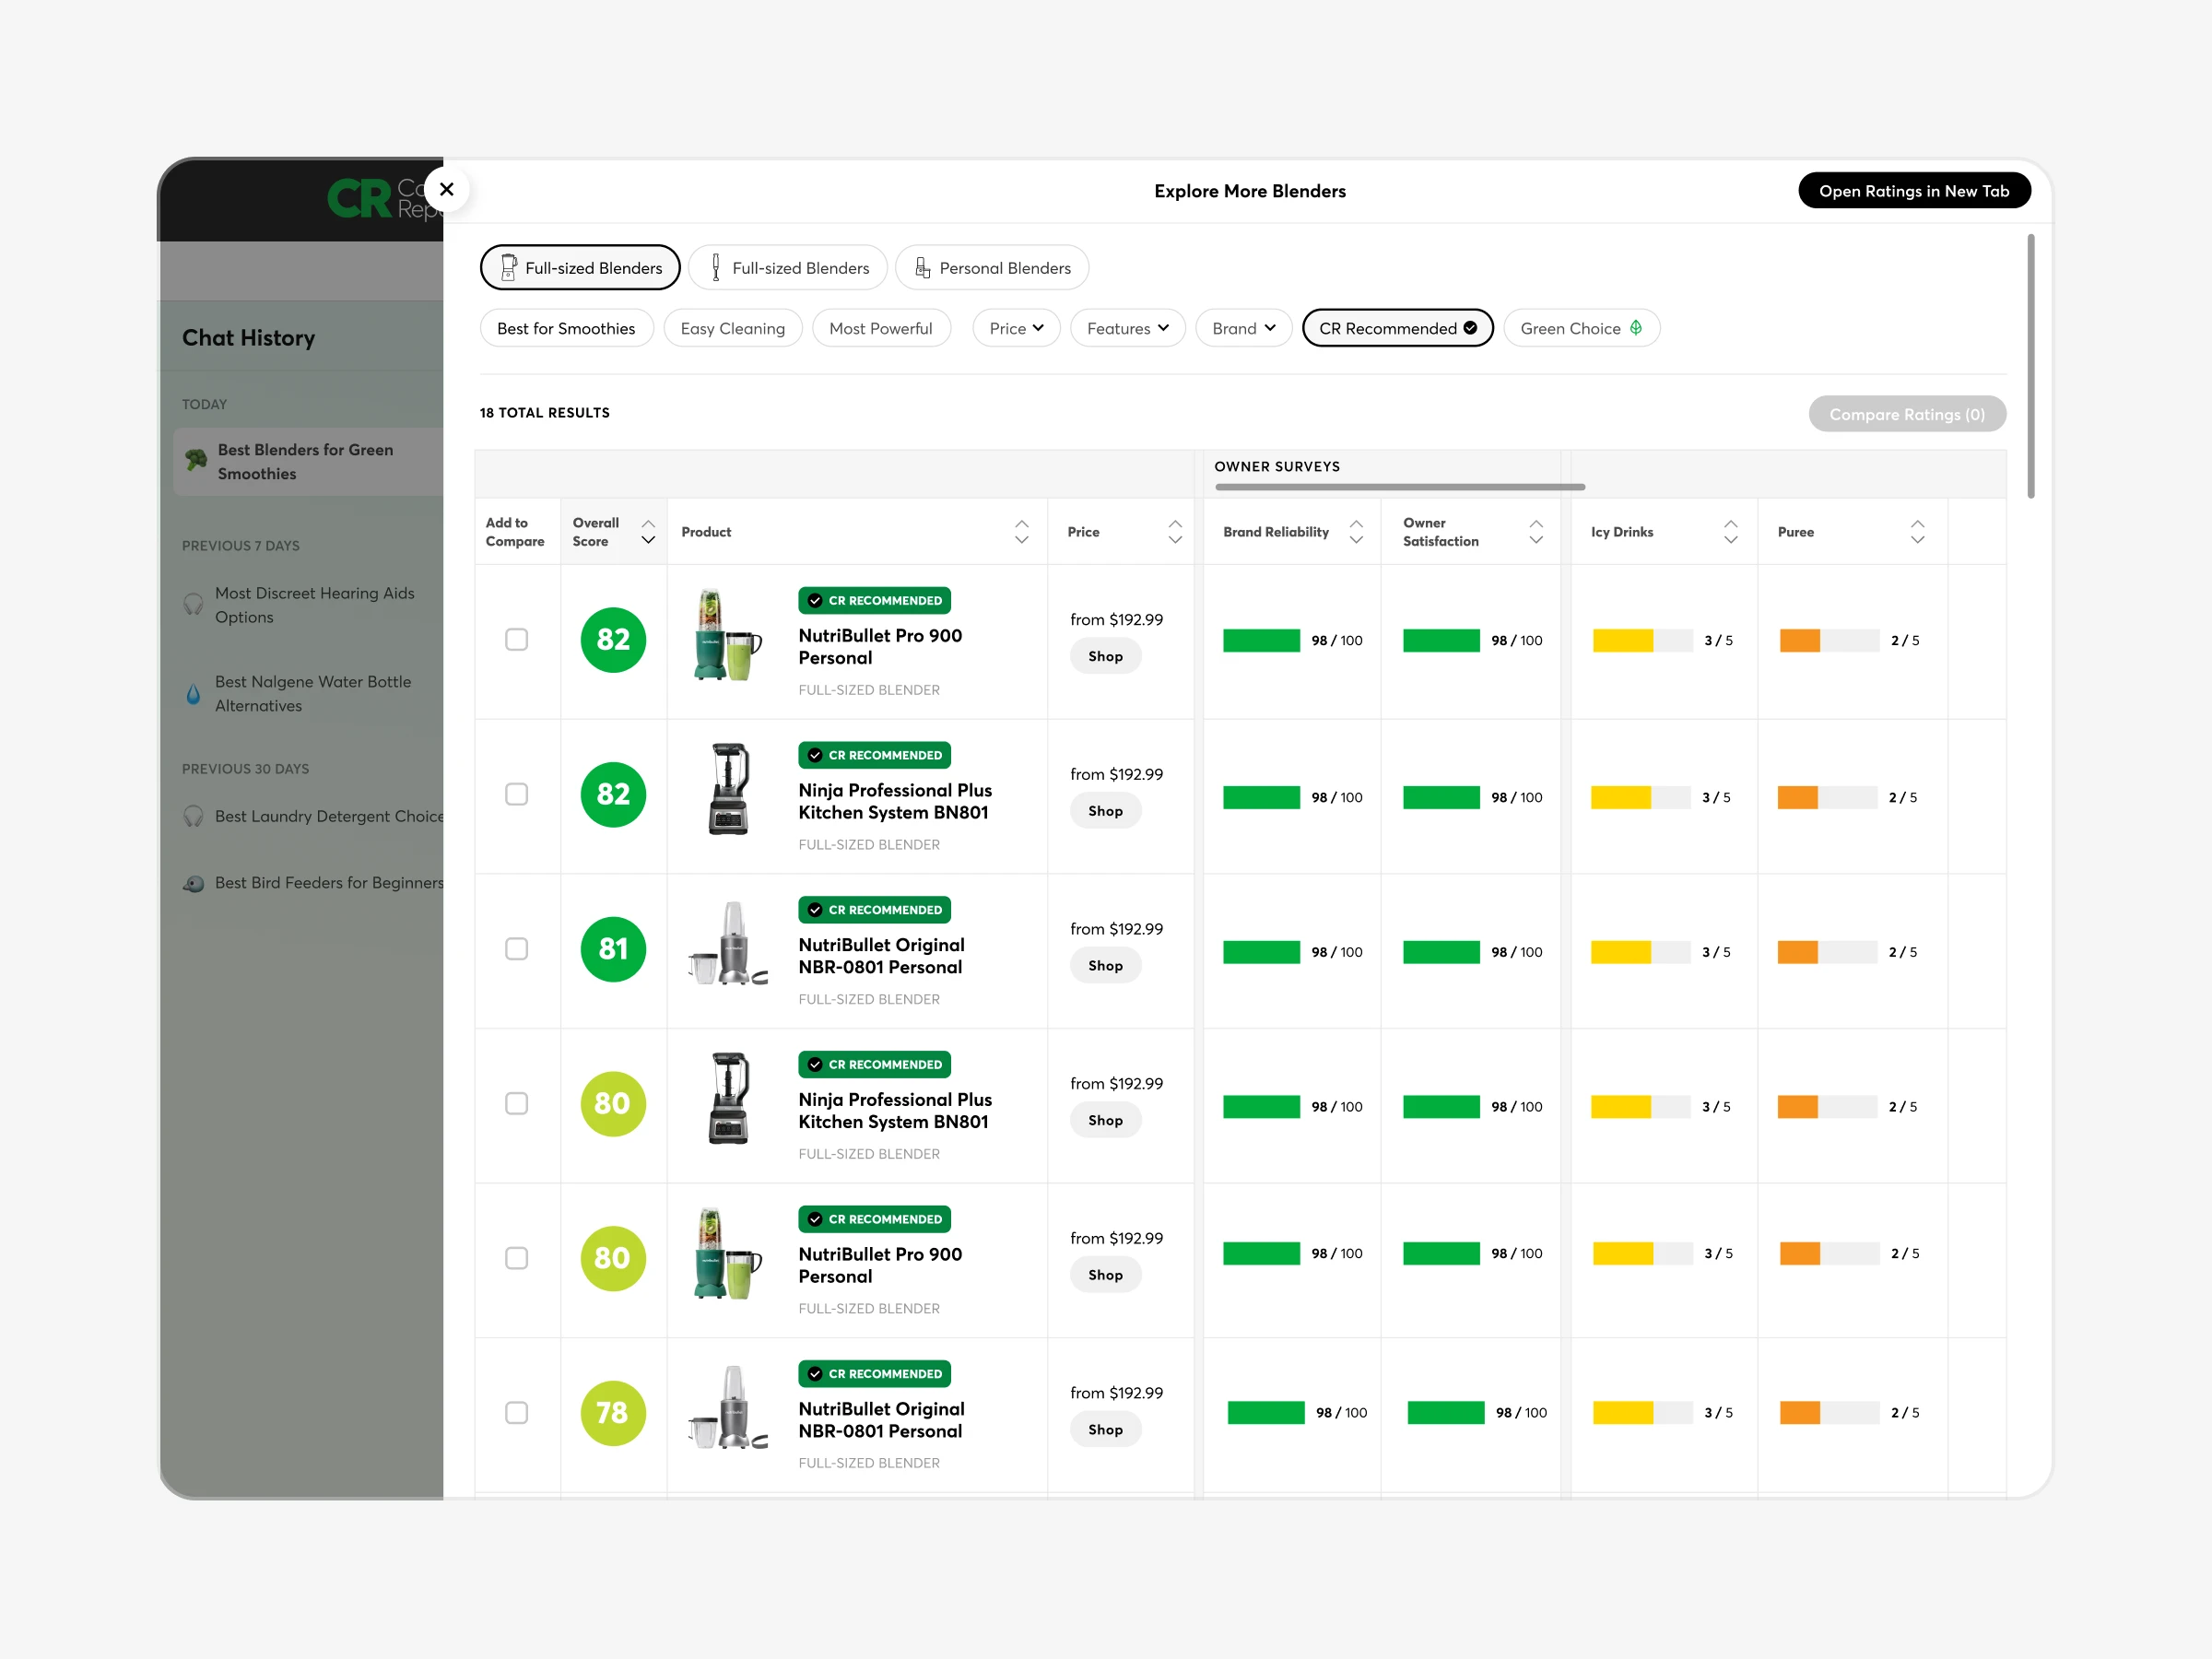Select the Best for Smoothies filter chip
The height and width of the screenshot is (1659, 2212).
tap(566, 328)
